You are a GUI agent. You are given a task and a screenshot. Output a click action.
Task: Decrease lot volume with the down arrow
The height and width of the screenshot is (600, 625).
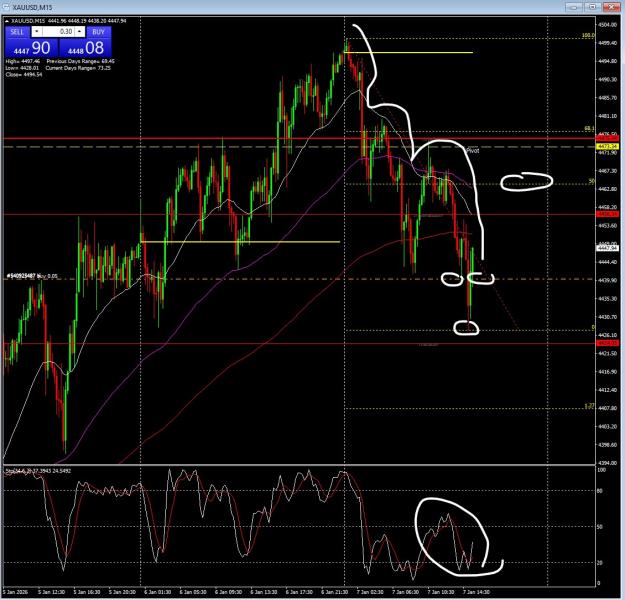[37, 32]
